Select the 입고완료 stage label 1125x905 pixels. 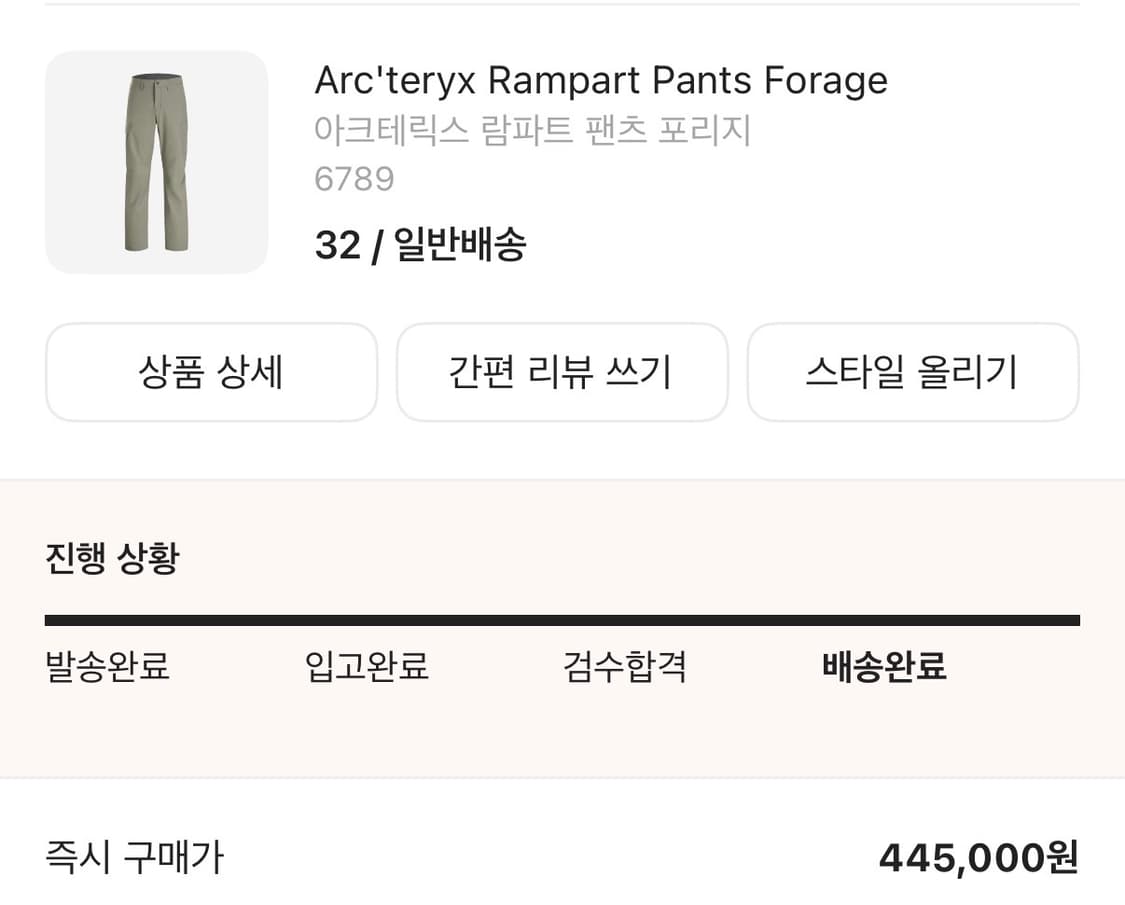coord(366,667)
